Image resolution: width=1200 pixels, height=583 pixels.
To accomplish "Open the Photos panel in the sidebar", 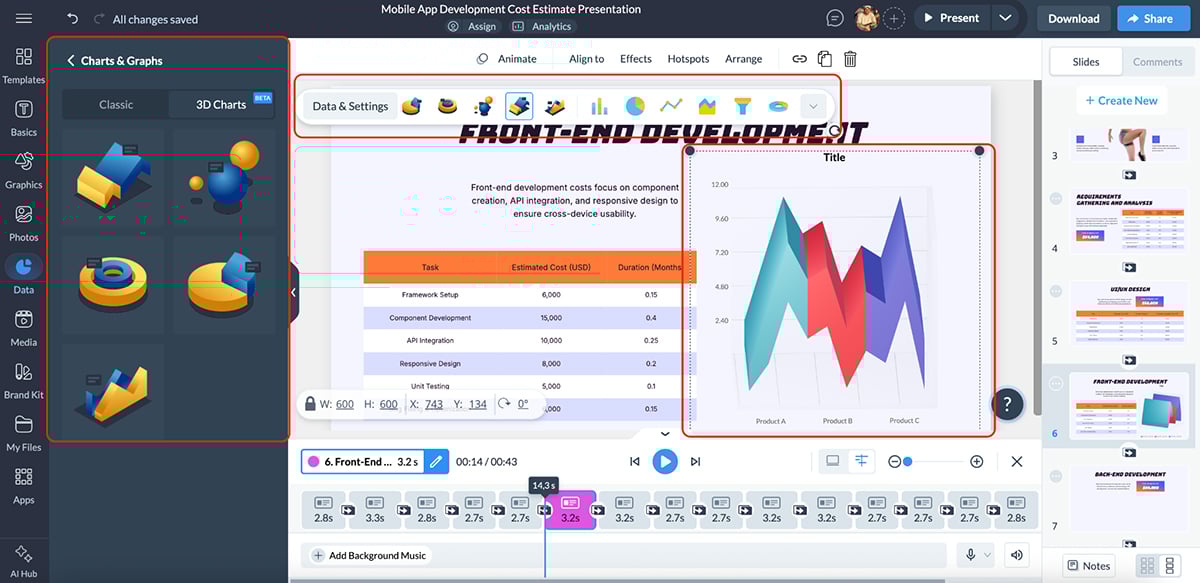I will pos(23,223).
